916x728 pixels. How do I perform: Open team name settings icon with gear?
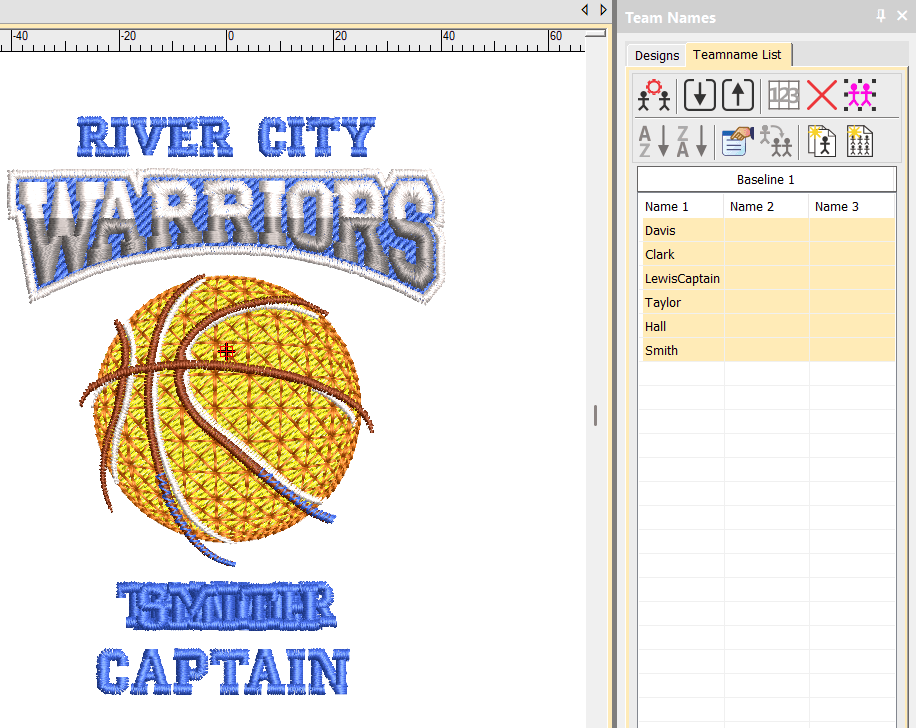pyautogui.click(x=656, y=96)
